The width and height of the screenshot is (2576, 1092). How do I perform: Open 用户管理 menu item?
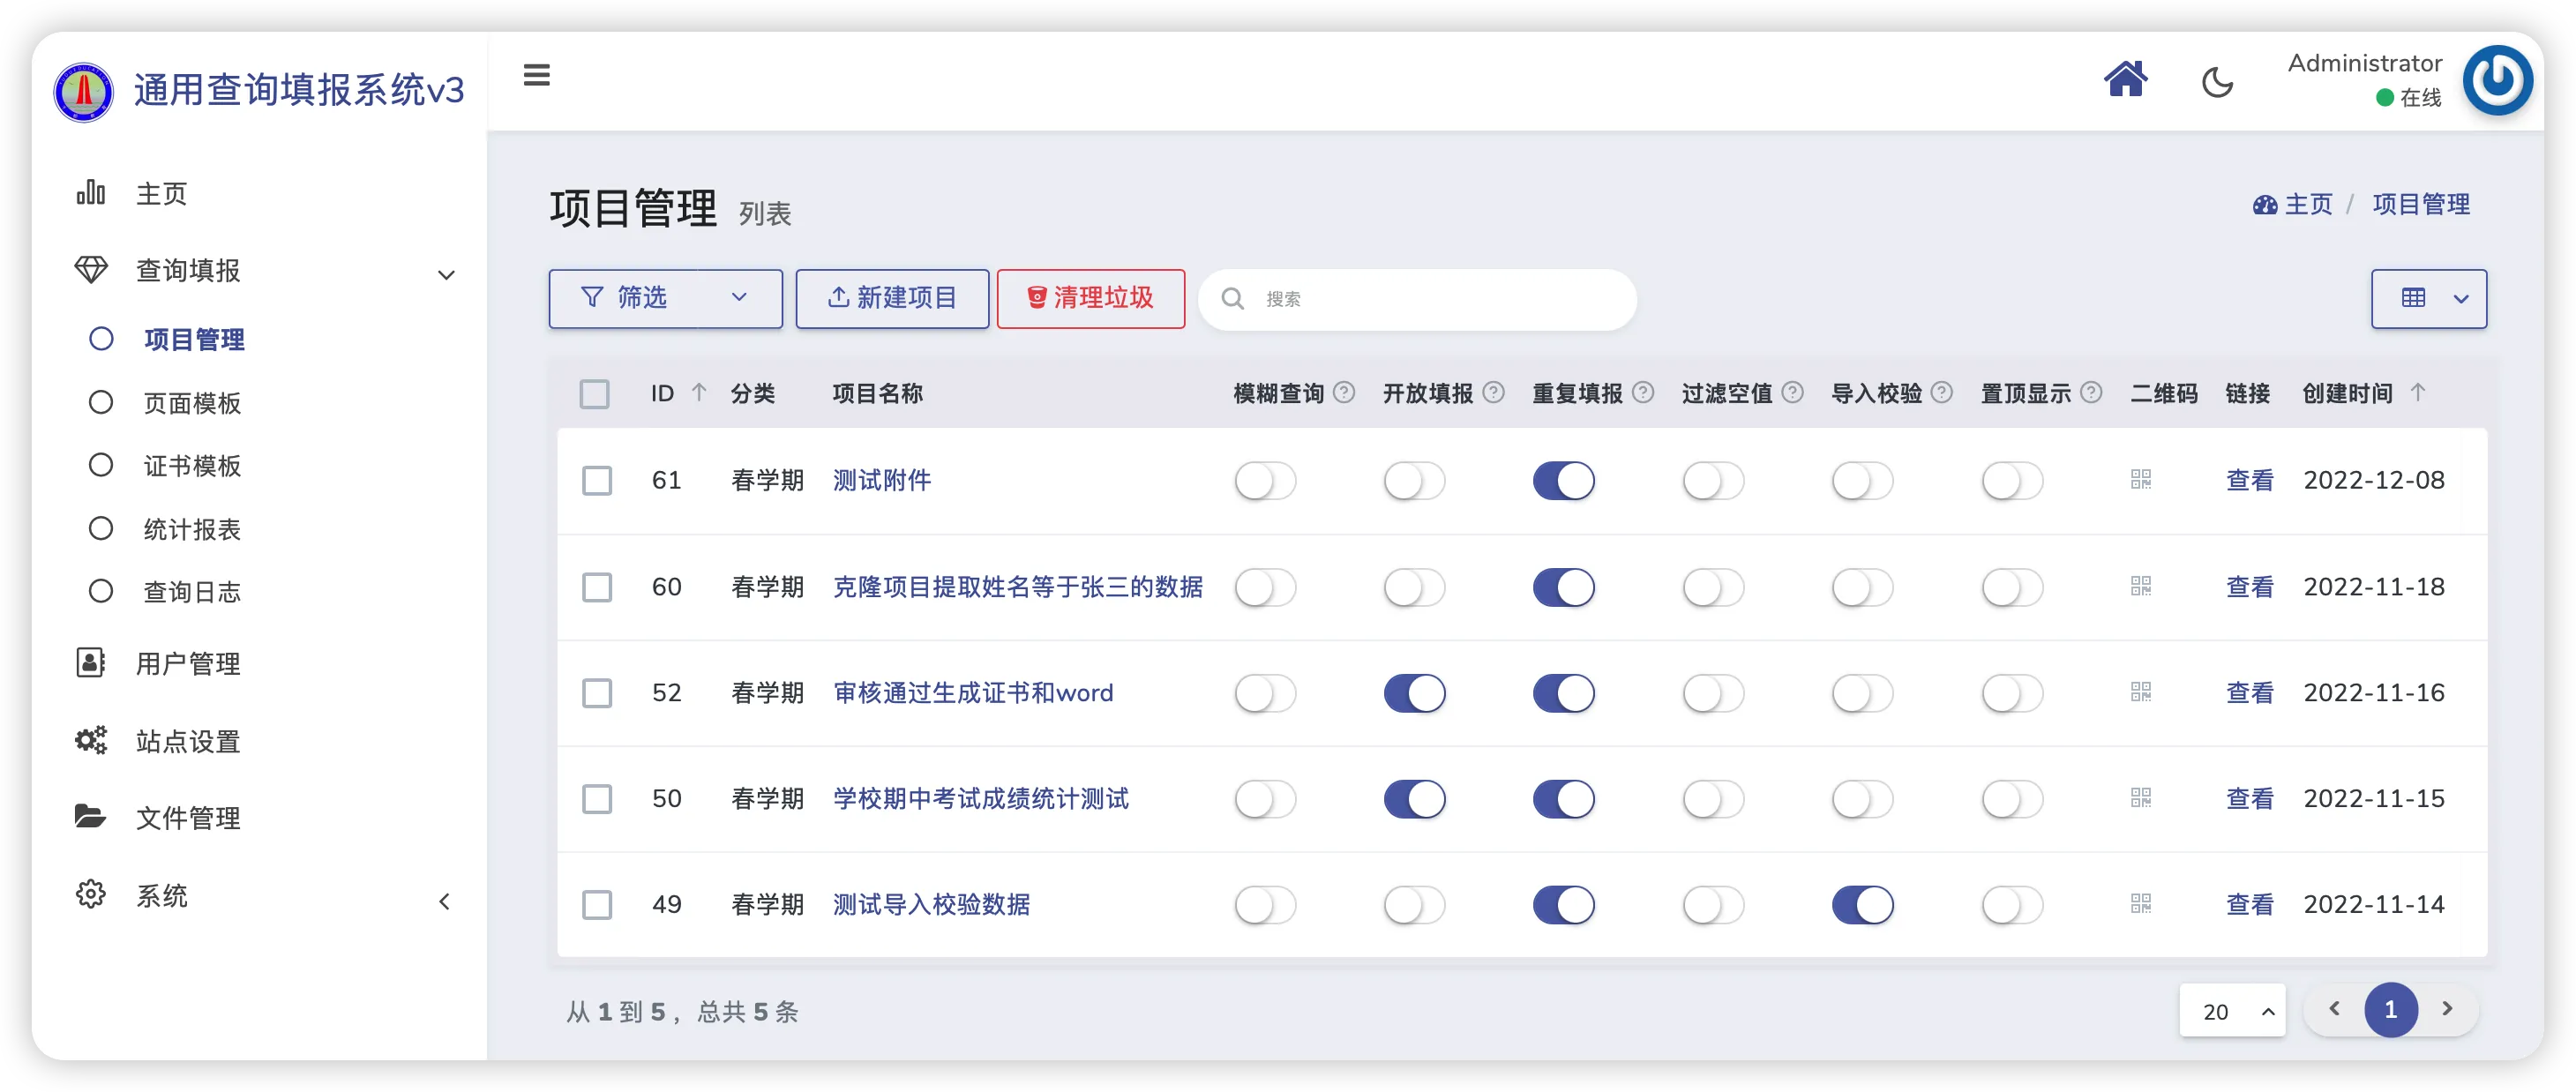click(x=188, y=663)
